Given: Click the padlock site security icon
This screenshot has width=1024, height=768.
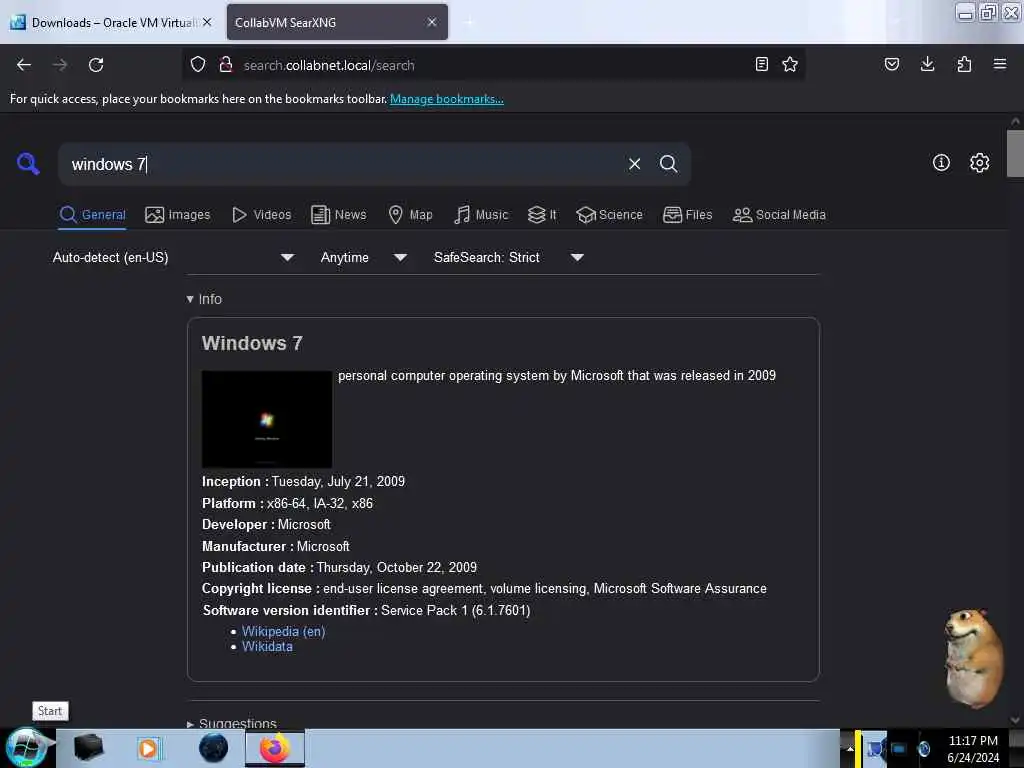Looking at the screenshot, I should pyautogui.click(x=226, y=65).
